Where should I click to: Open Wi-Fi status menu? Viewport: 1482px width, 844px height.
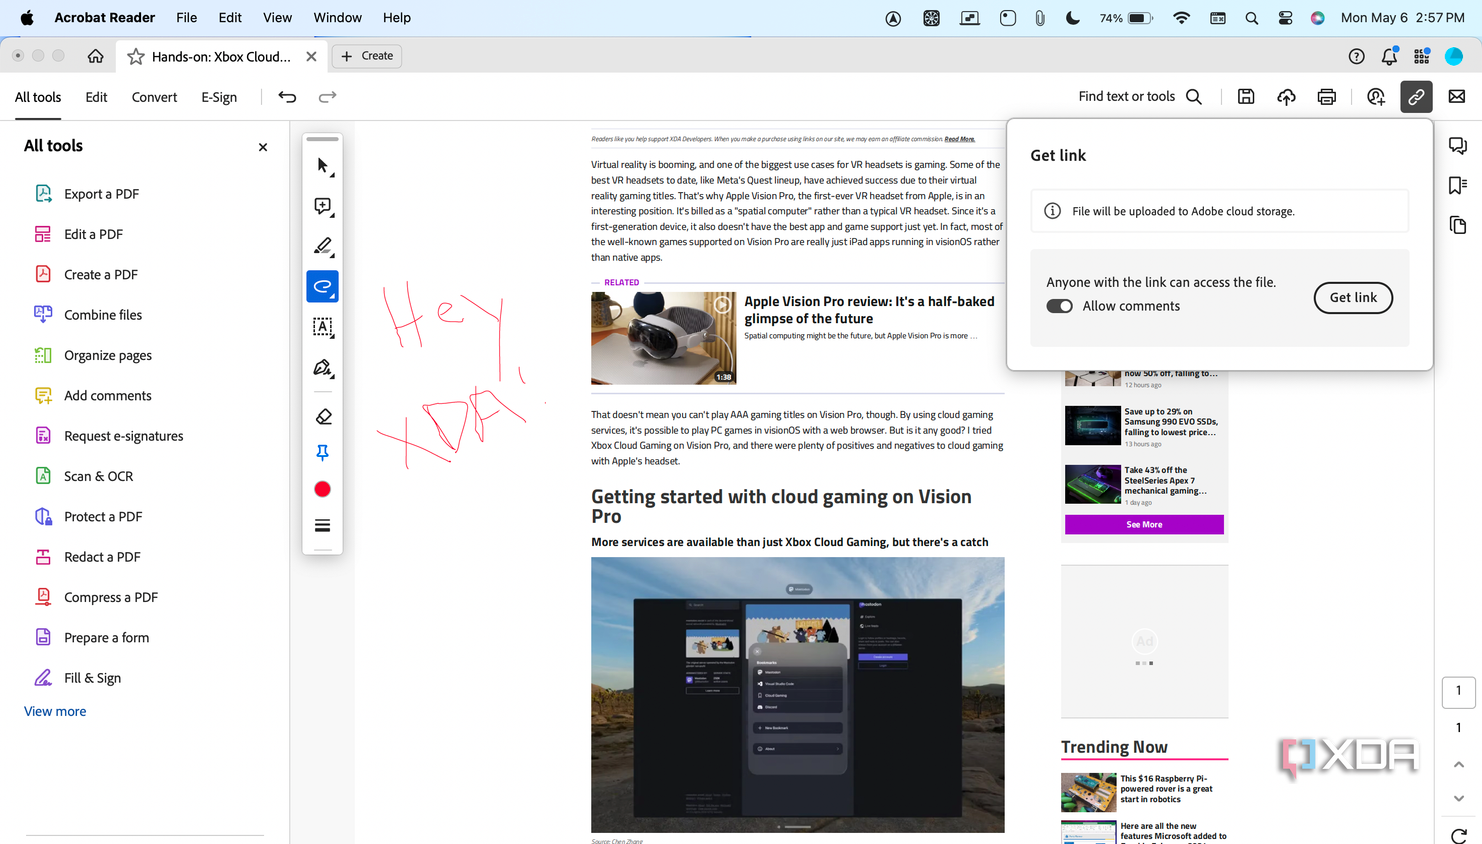(x=1181, y=18)
